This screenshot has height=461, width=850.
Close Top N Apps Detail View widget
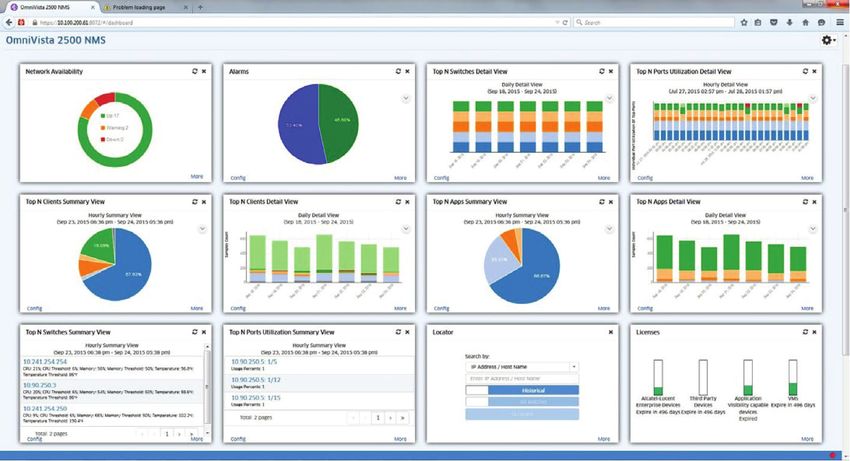(x=814, y=202)
